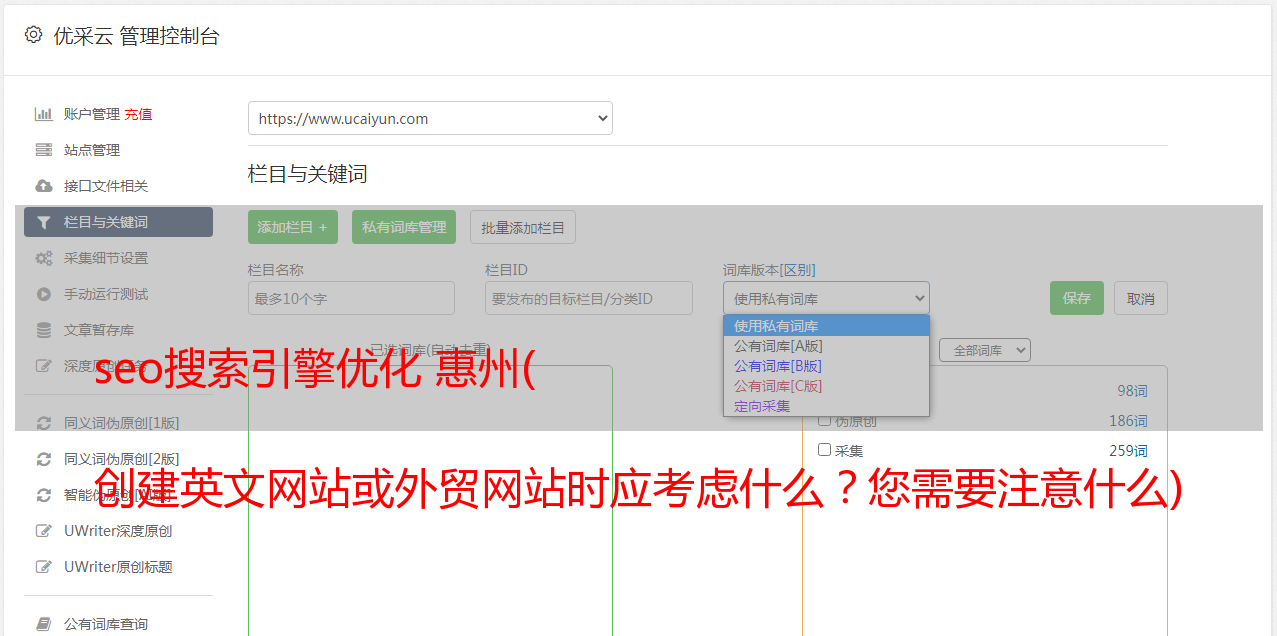This screenshot has height=636, width=1277.
Task: Click the cloud-upload icon for 接口文件相关
Action: coord(44,186)
